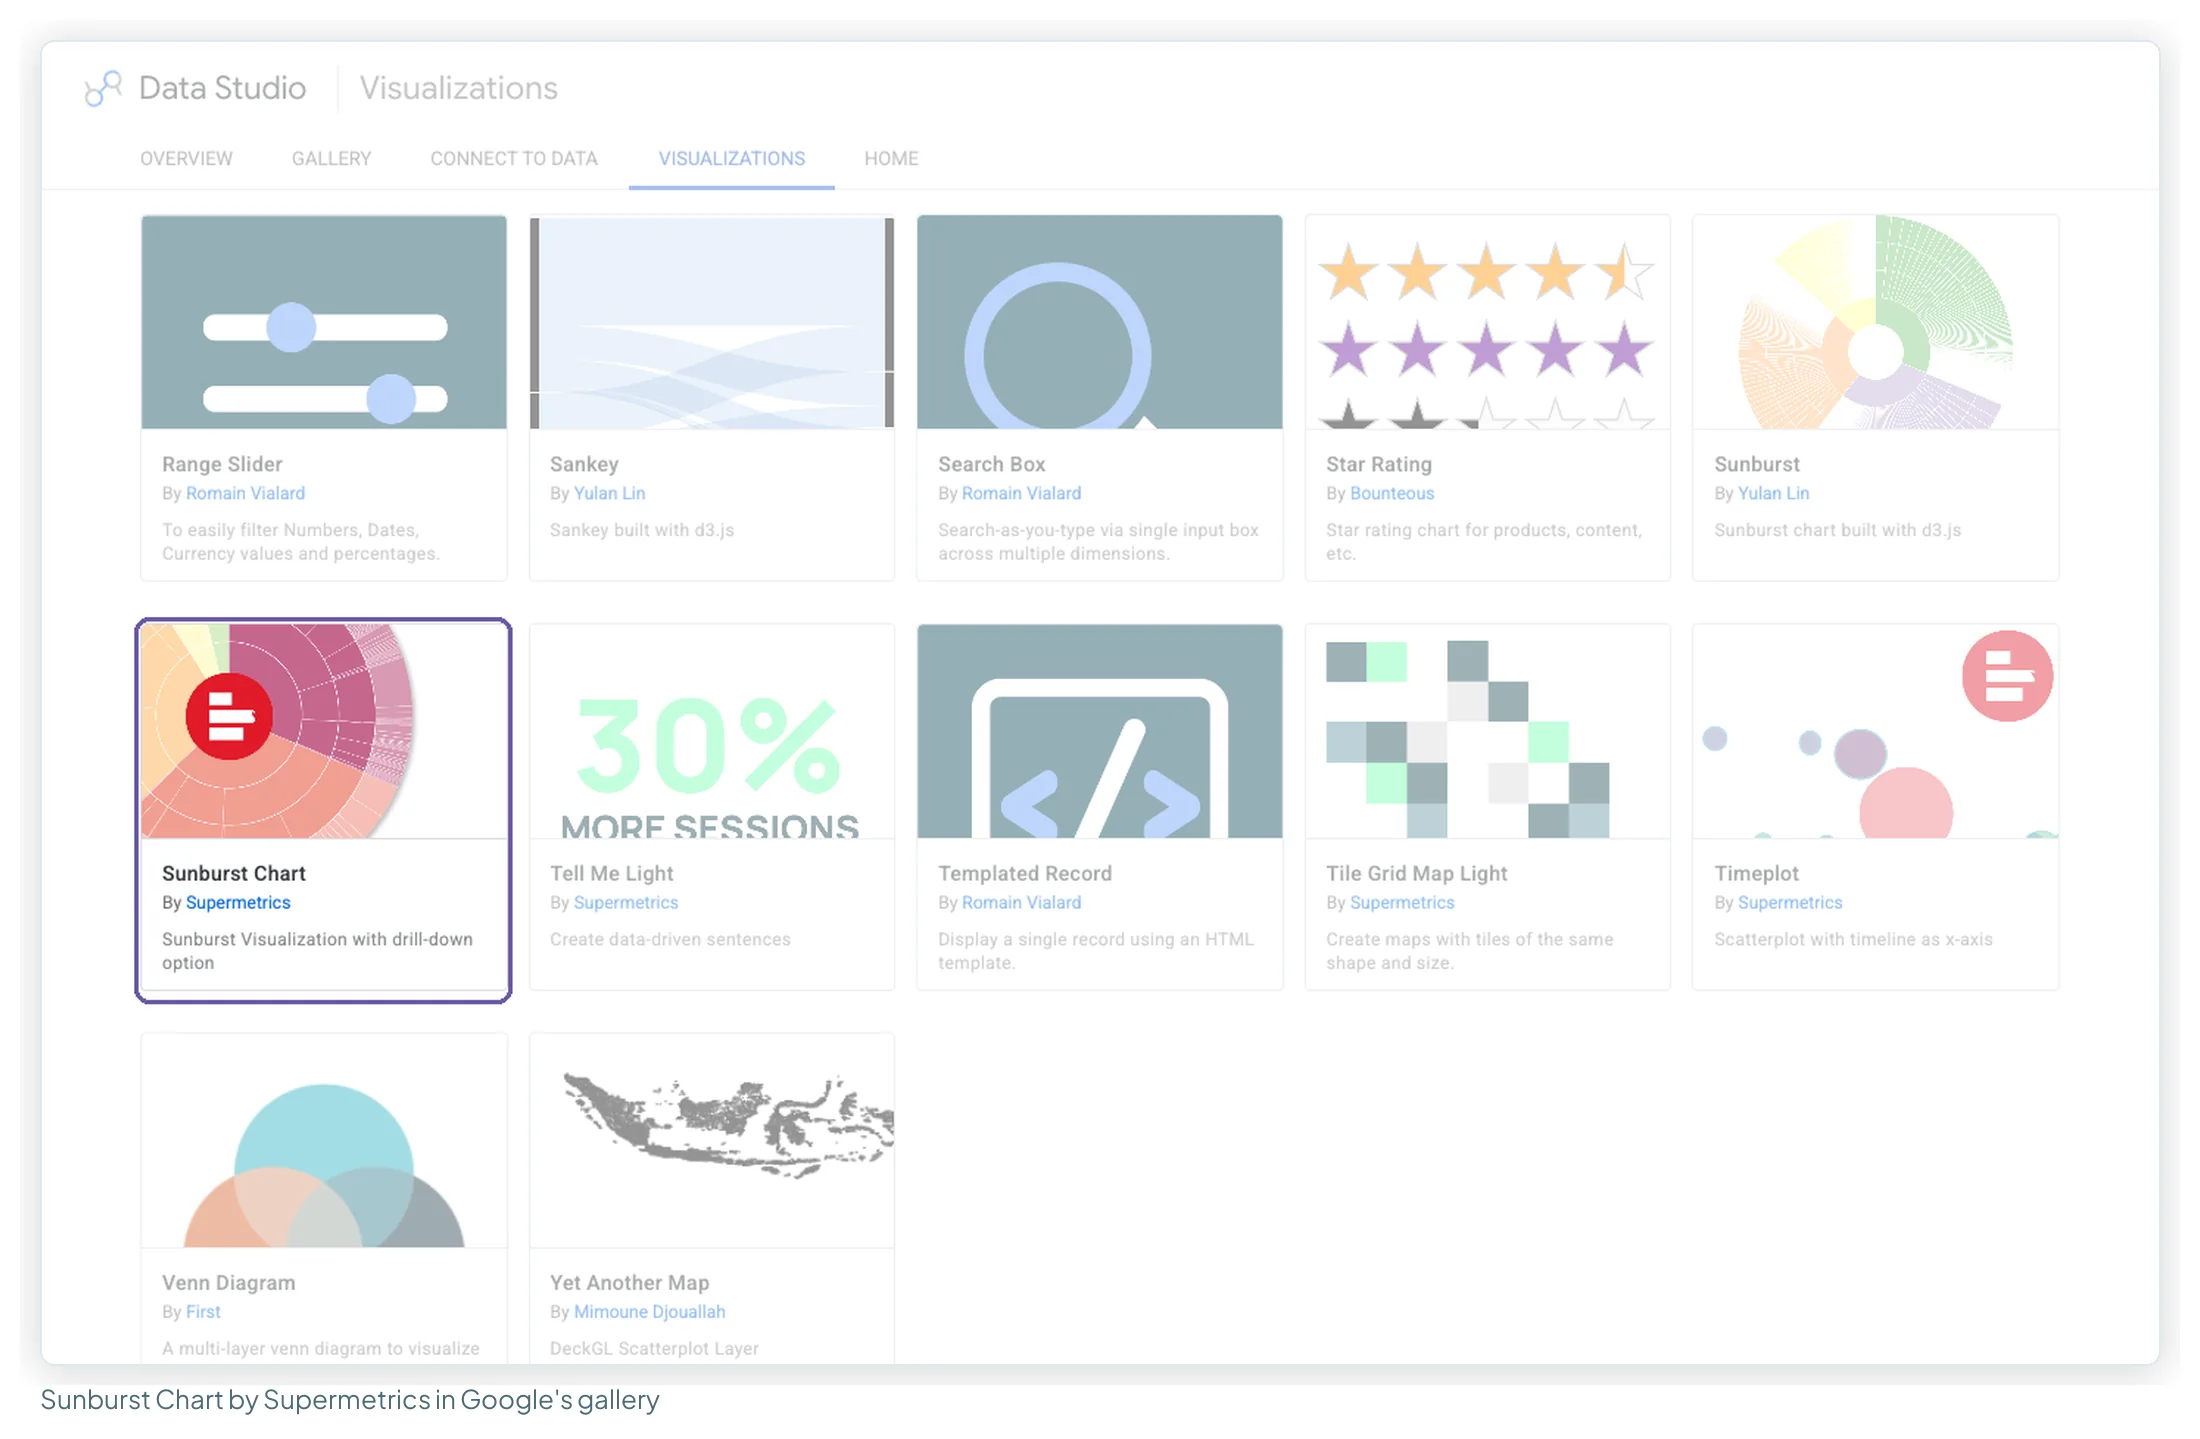Click the Supermetrics link under Tell Me Light
Image resolution: width=2200 pixels, height=1439 pixels.
click(626, 902)
